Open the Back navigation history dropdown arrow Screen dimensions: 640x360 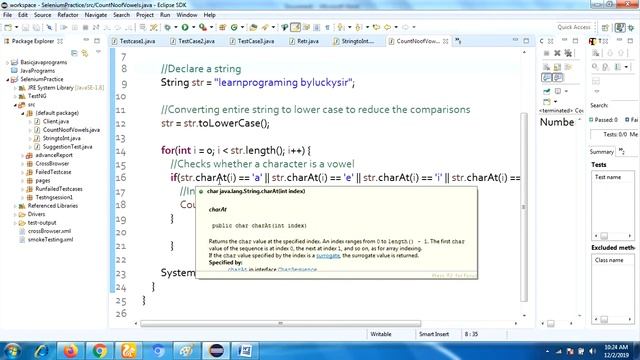tap(396, 27)
